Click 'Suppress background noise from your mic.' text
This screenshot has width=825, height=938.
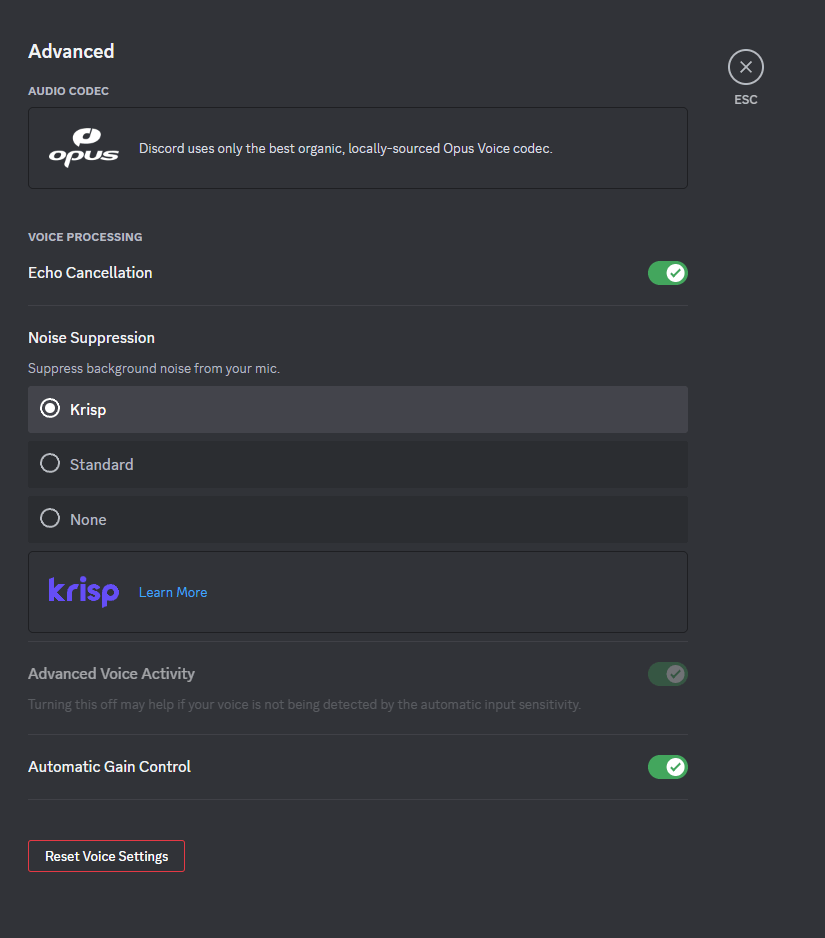154,368
